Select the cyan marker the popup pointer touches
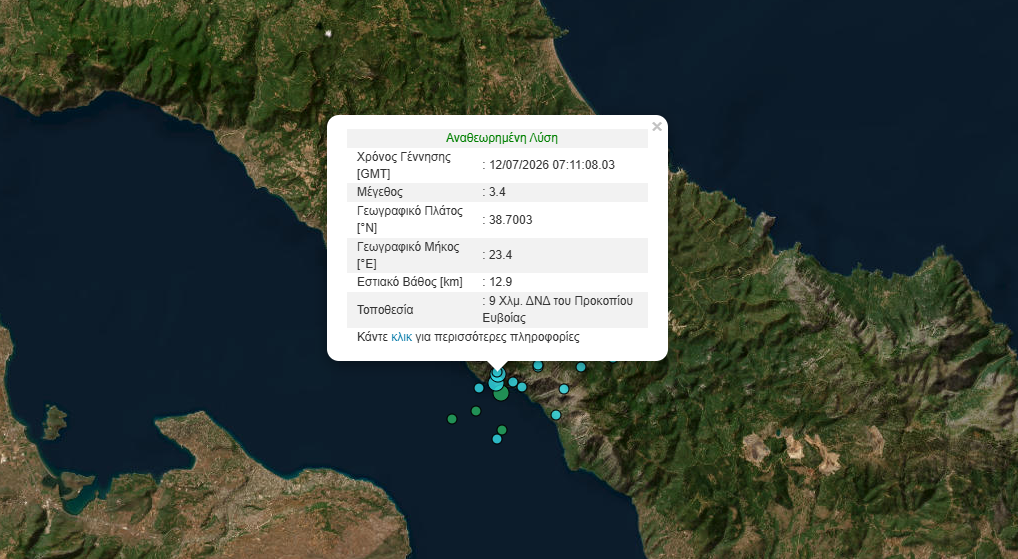The width and height of the screenshot is (1018, 559). click(x=498, y=374)
